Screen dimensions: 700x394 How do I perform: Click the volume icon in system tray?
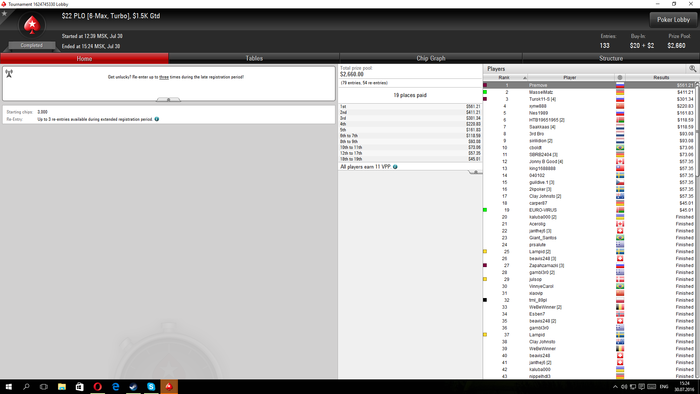[x=624, y=387]
